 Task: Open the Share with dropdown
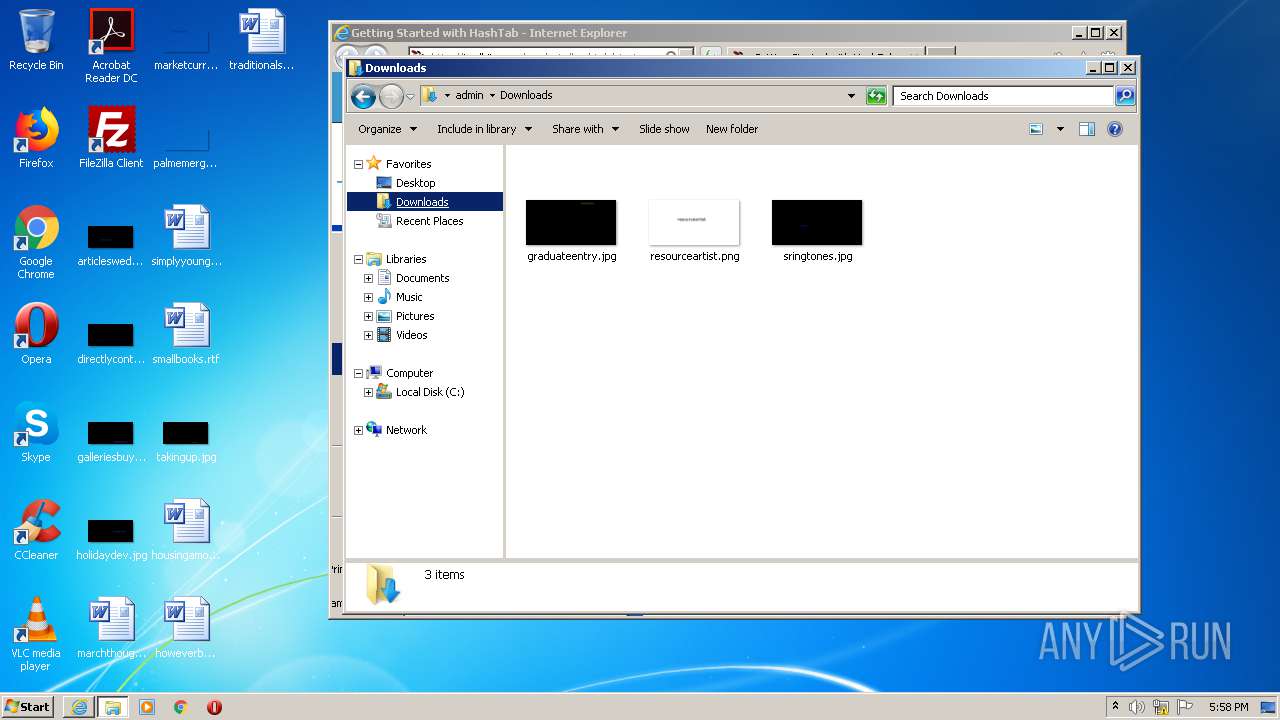point(586,129)
